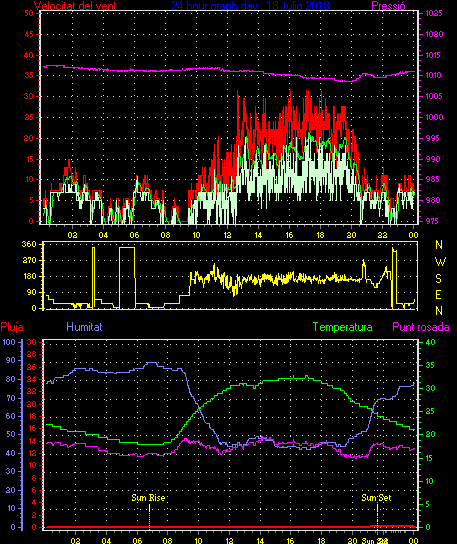Click compass letter 'W' beside direction chart
Image resolution: width=457 pixels, height=544 pixels.
tap(440, 262)
